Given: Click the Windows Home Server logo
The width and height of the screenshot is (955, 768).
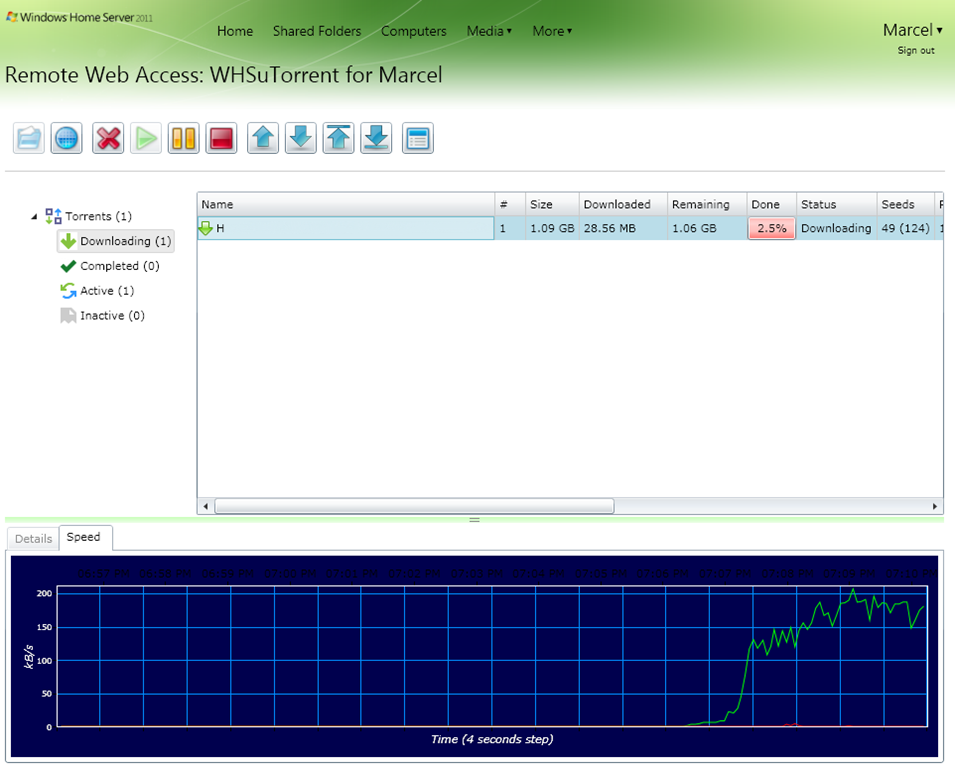Looking at the screenshot, I should [79, 17].
